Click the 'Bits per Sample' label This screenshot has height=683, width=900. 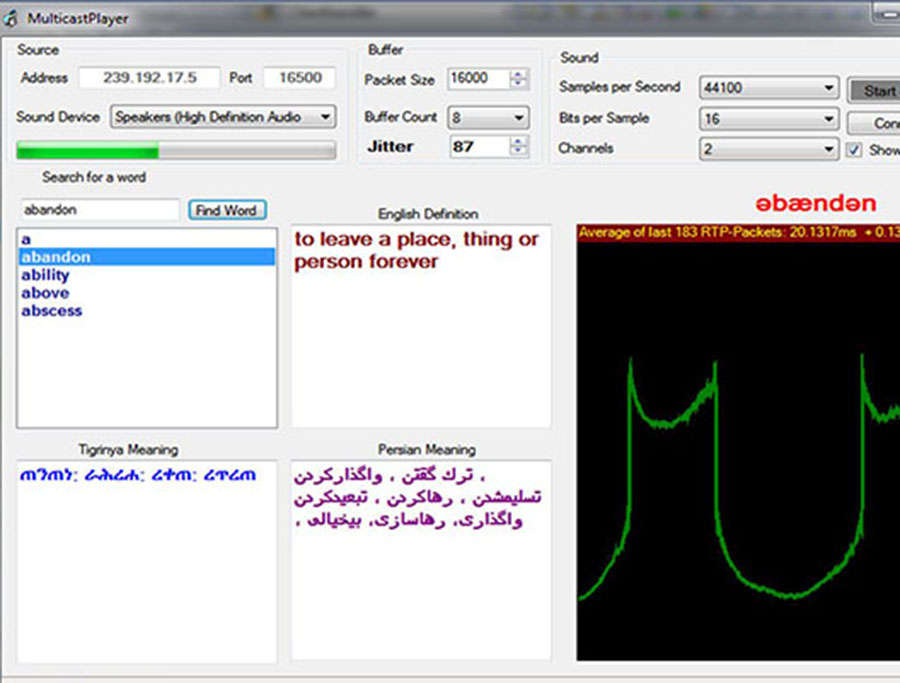point(604,118)
